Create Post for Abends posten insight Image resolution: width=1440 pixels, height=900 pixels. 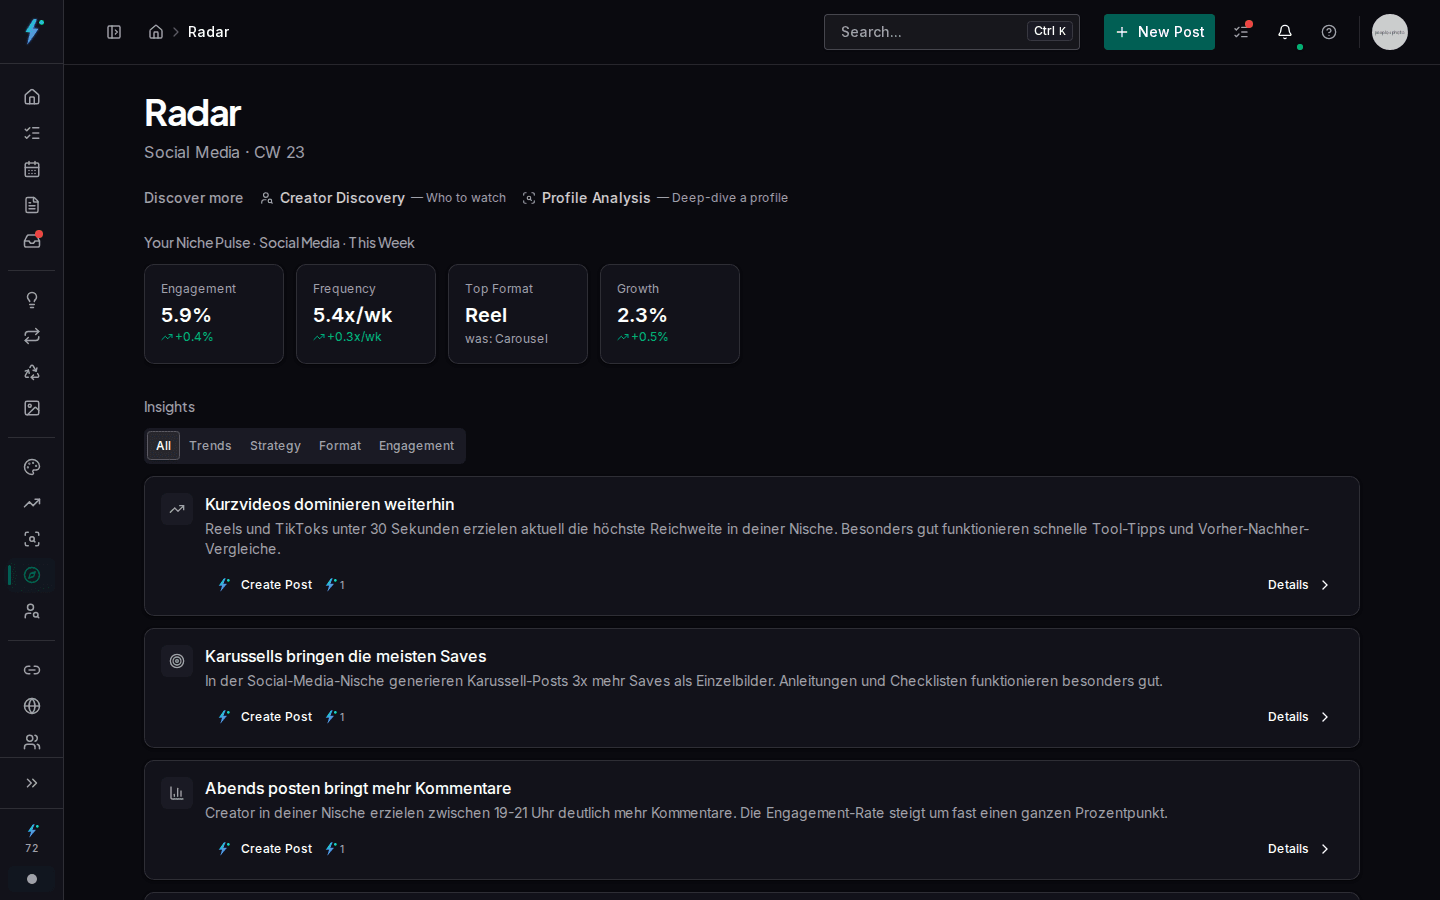(x=265, y=849)
